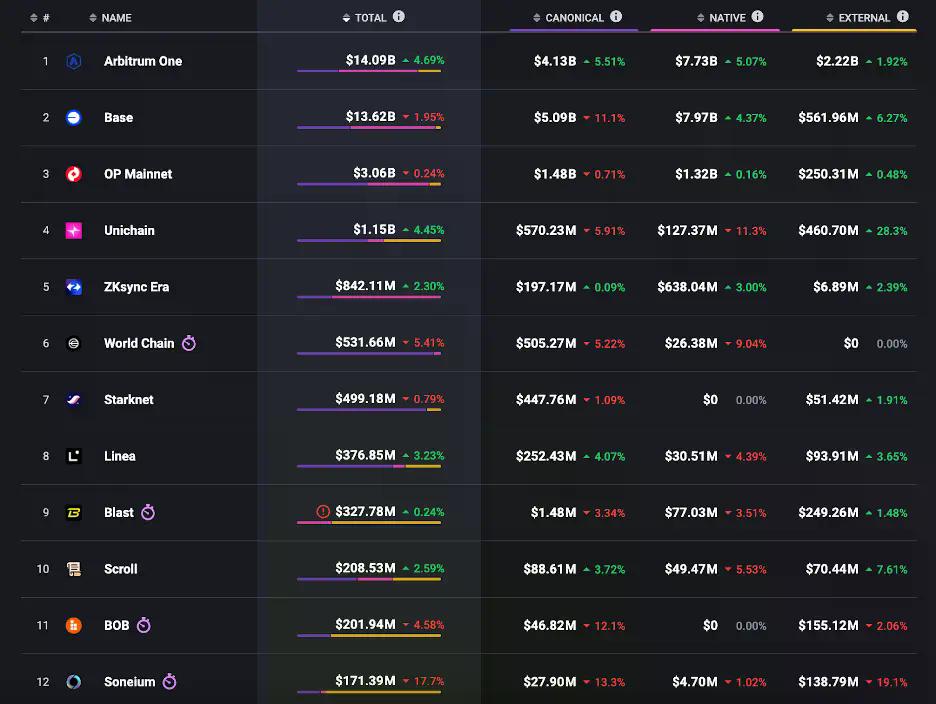This screenshot has width=936, height=704.
Task: Click Arbitrum One external value $2.22B
Action: [x=838, y=61]
